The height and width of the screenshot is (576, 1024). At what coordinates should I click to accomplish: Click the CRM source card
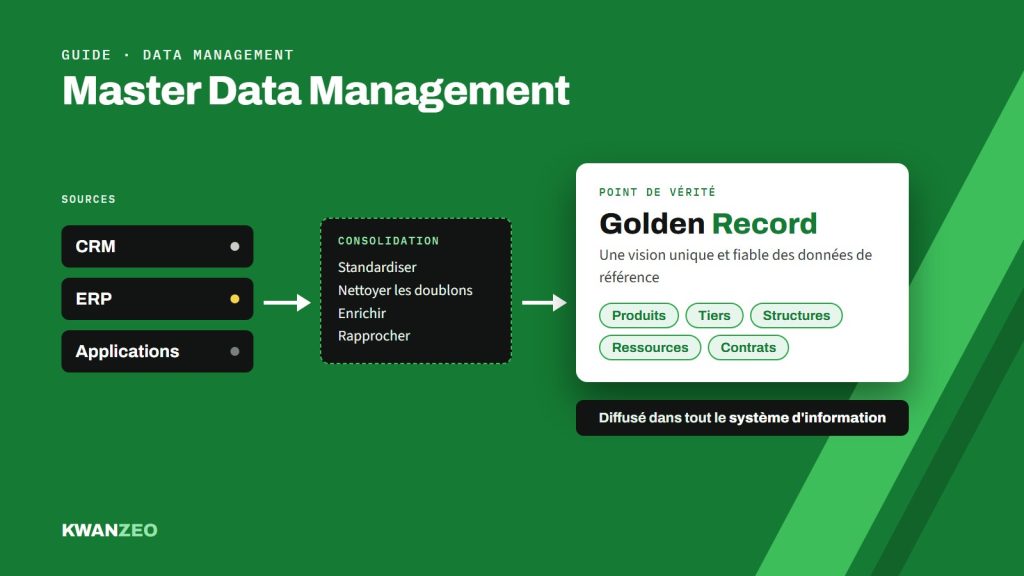(157, 246)
